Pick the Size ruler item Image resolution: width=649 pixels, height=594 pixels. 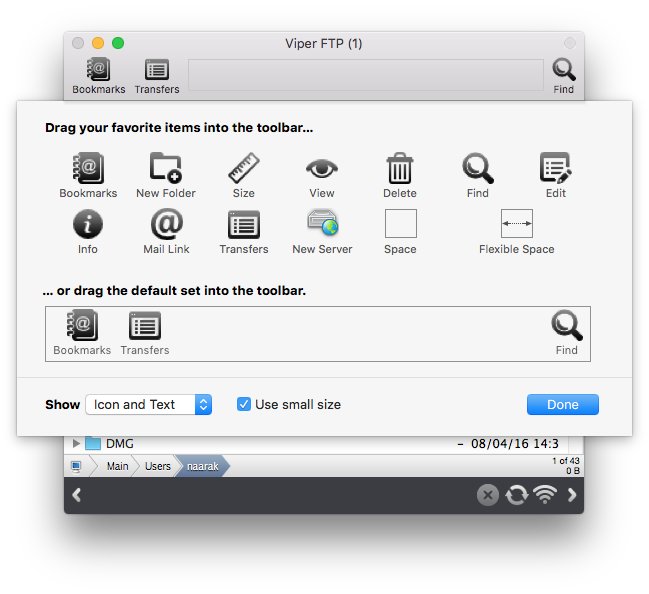click(244, 175)
